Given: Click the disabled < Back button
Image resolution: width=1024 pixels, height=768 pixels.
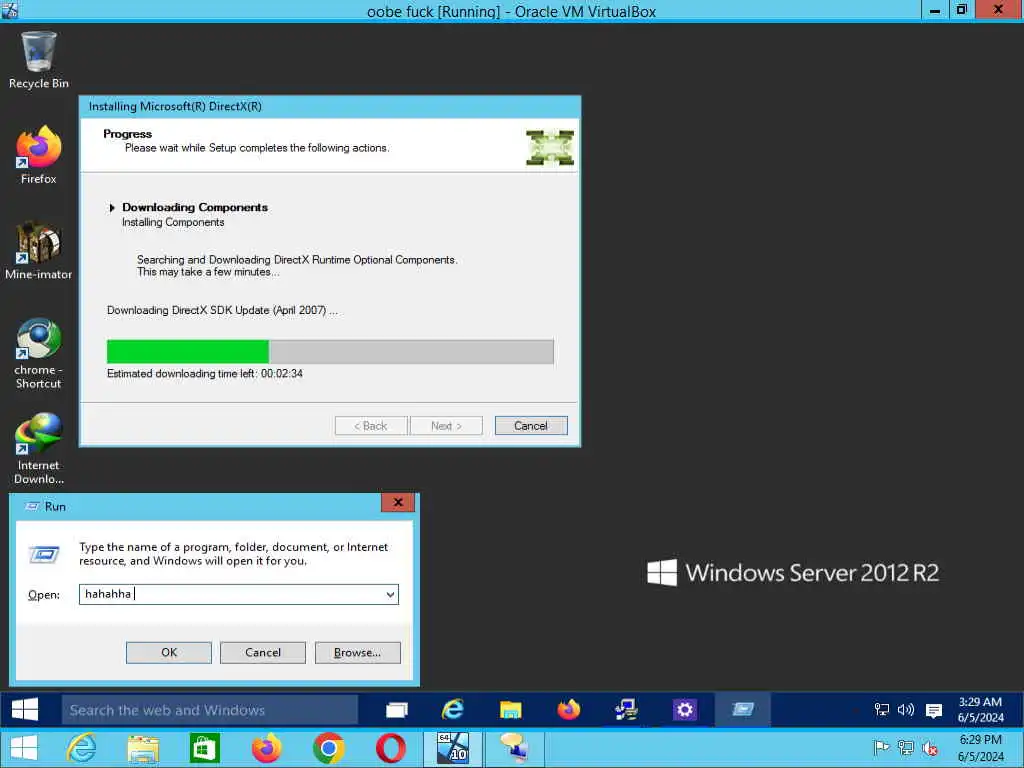Looking at the screenshot, I should (x=371, y=426).
